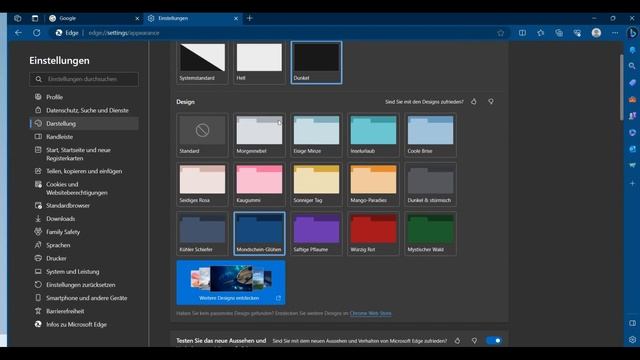The height and width of the screenshot is (360, 640).
Task: Choose the Dunkel & stürmisch design
Action: [x=431, y=184]
